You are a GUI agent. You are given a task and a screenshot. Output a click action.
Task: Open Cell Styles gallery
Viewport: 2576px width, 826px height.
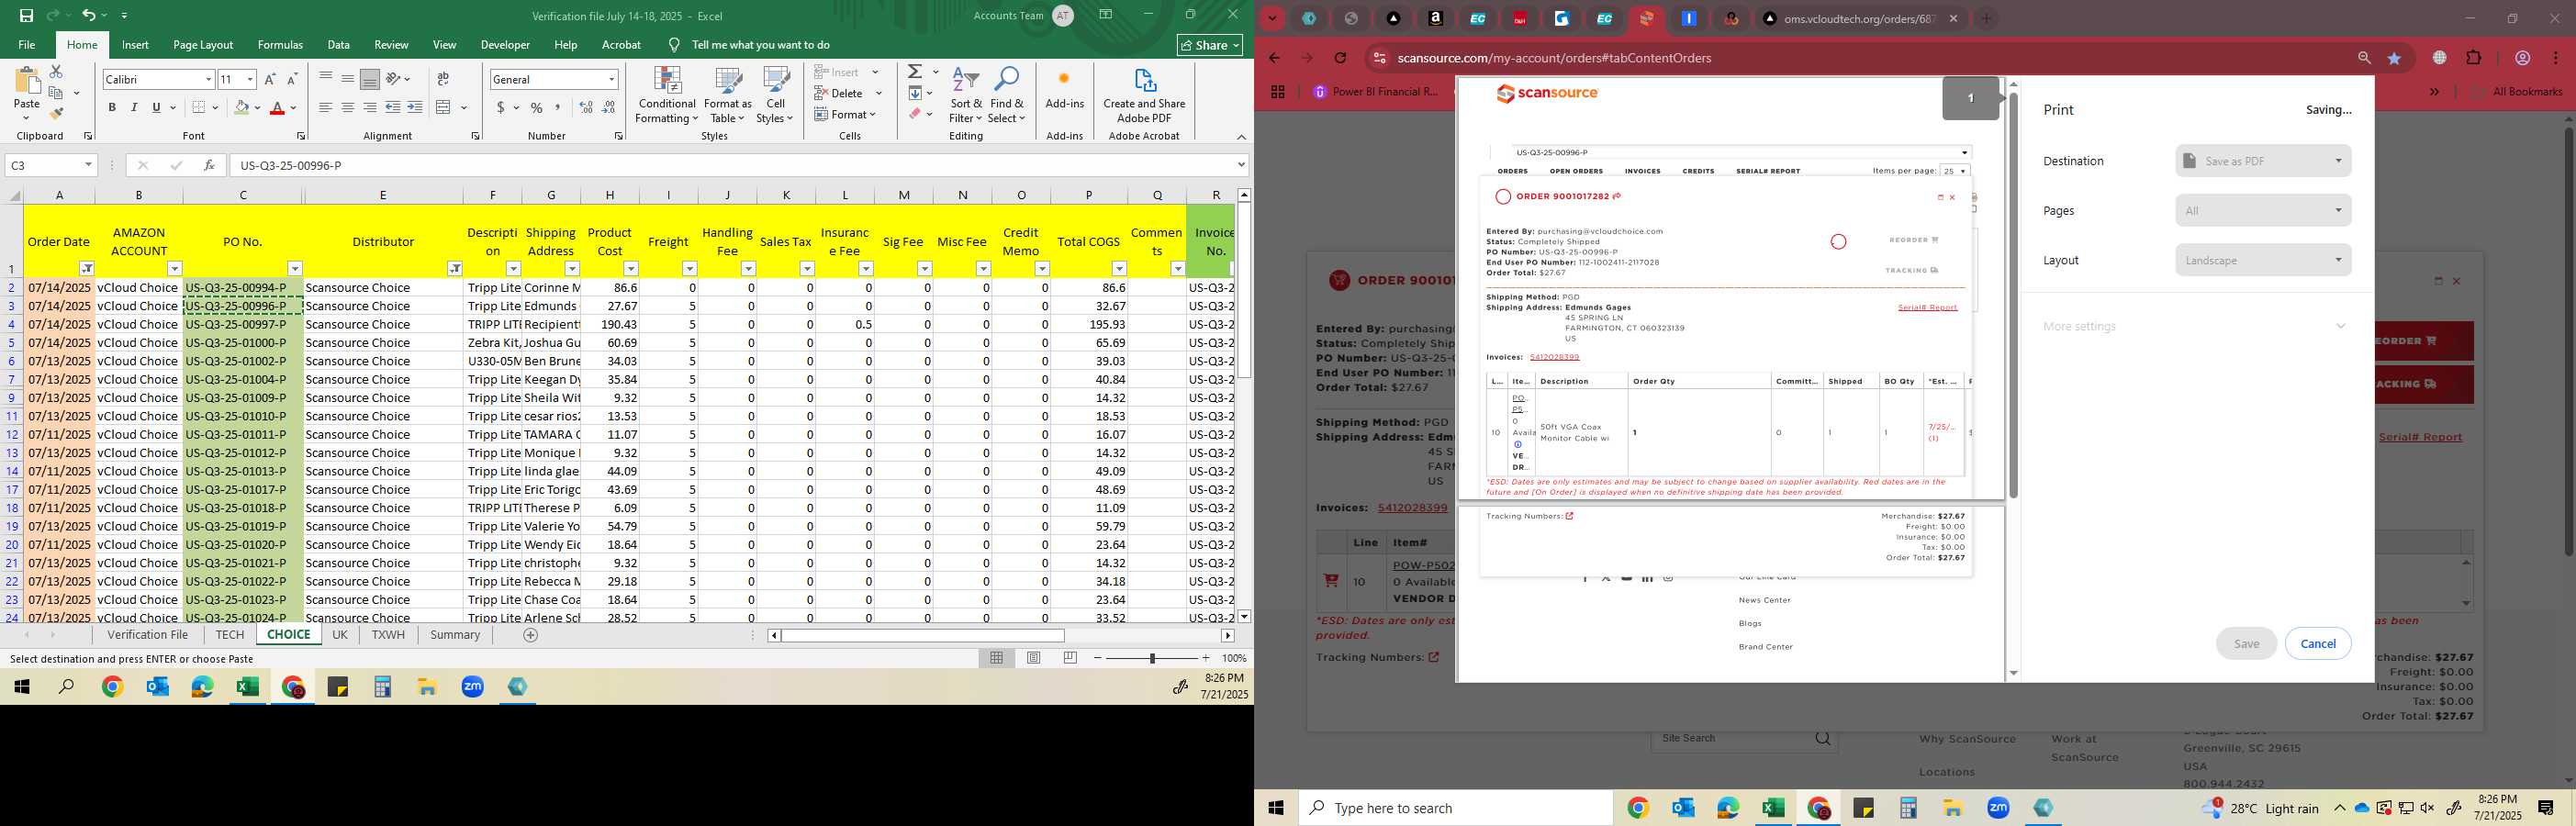(x=775, y=96)
